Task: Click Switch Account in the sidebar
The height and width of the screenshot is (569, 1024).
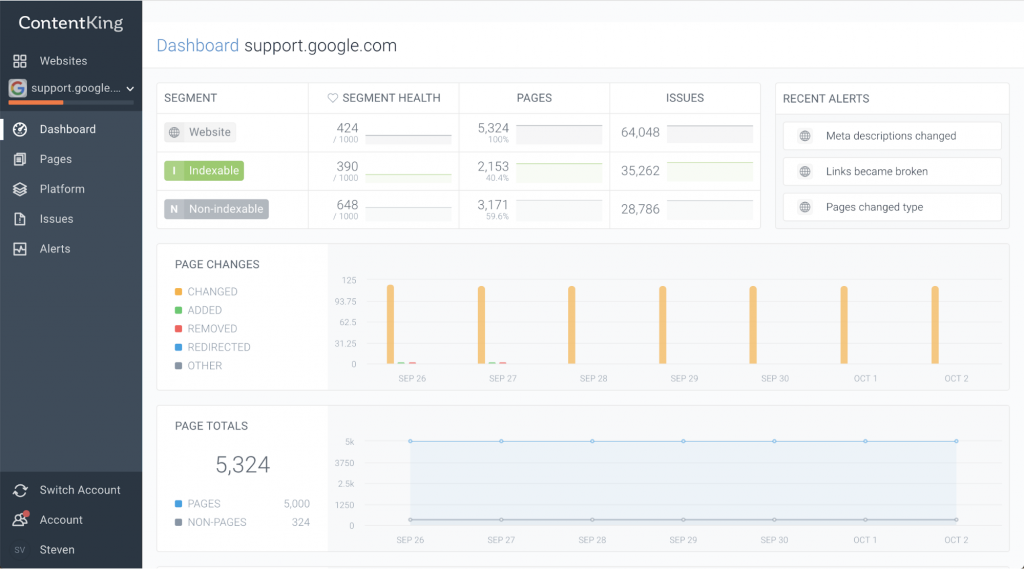Action: tap(80, 490)
